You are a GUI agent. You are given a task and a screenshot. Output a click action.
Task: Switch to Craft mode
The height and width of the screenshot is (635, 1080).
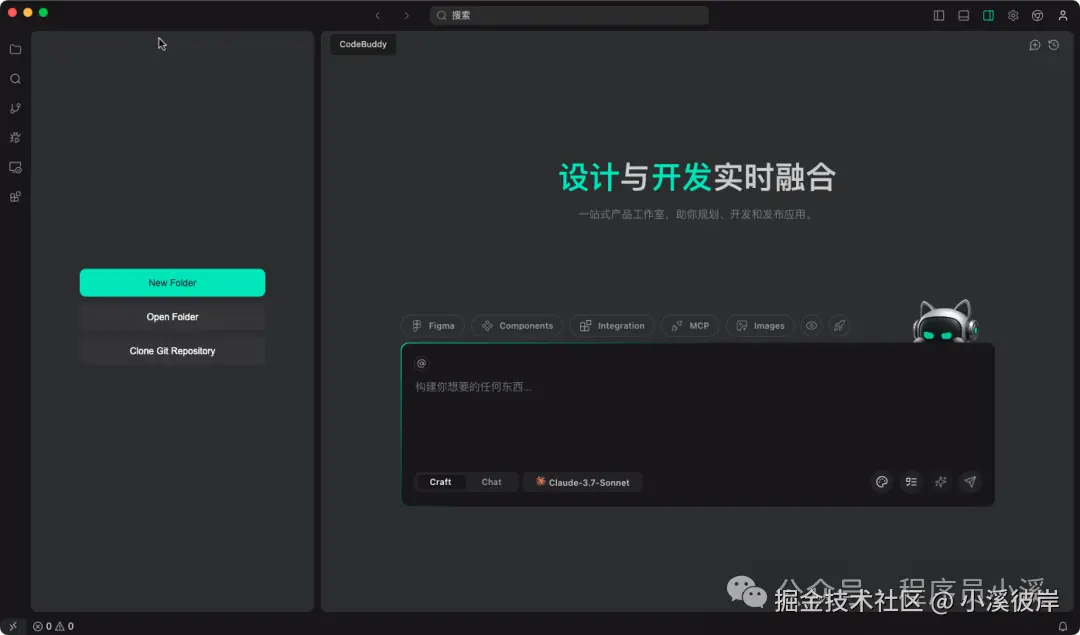440,482
